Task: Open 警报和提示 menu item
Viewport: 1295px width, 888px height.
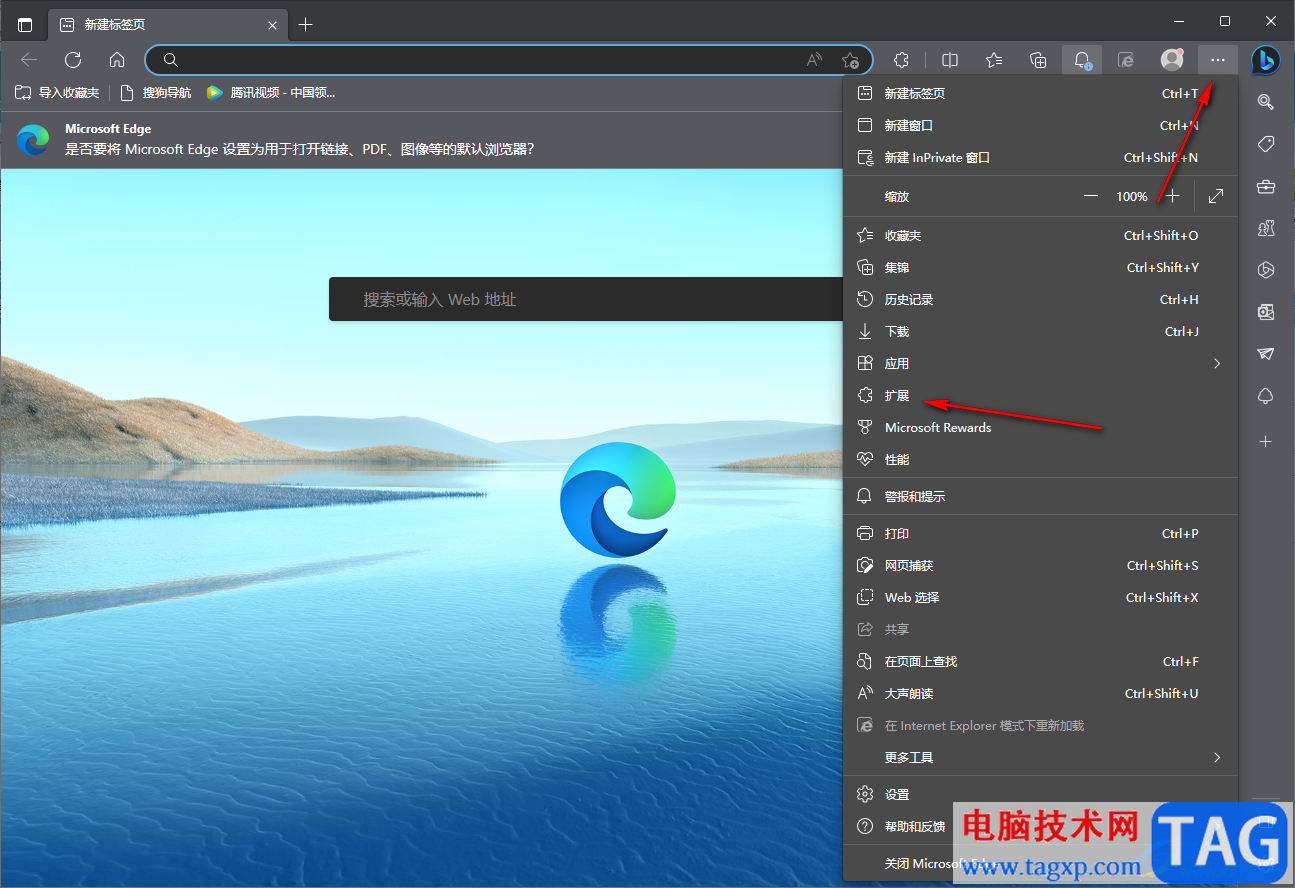Action: (x=1041, y=496)
